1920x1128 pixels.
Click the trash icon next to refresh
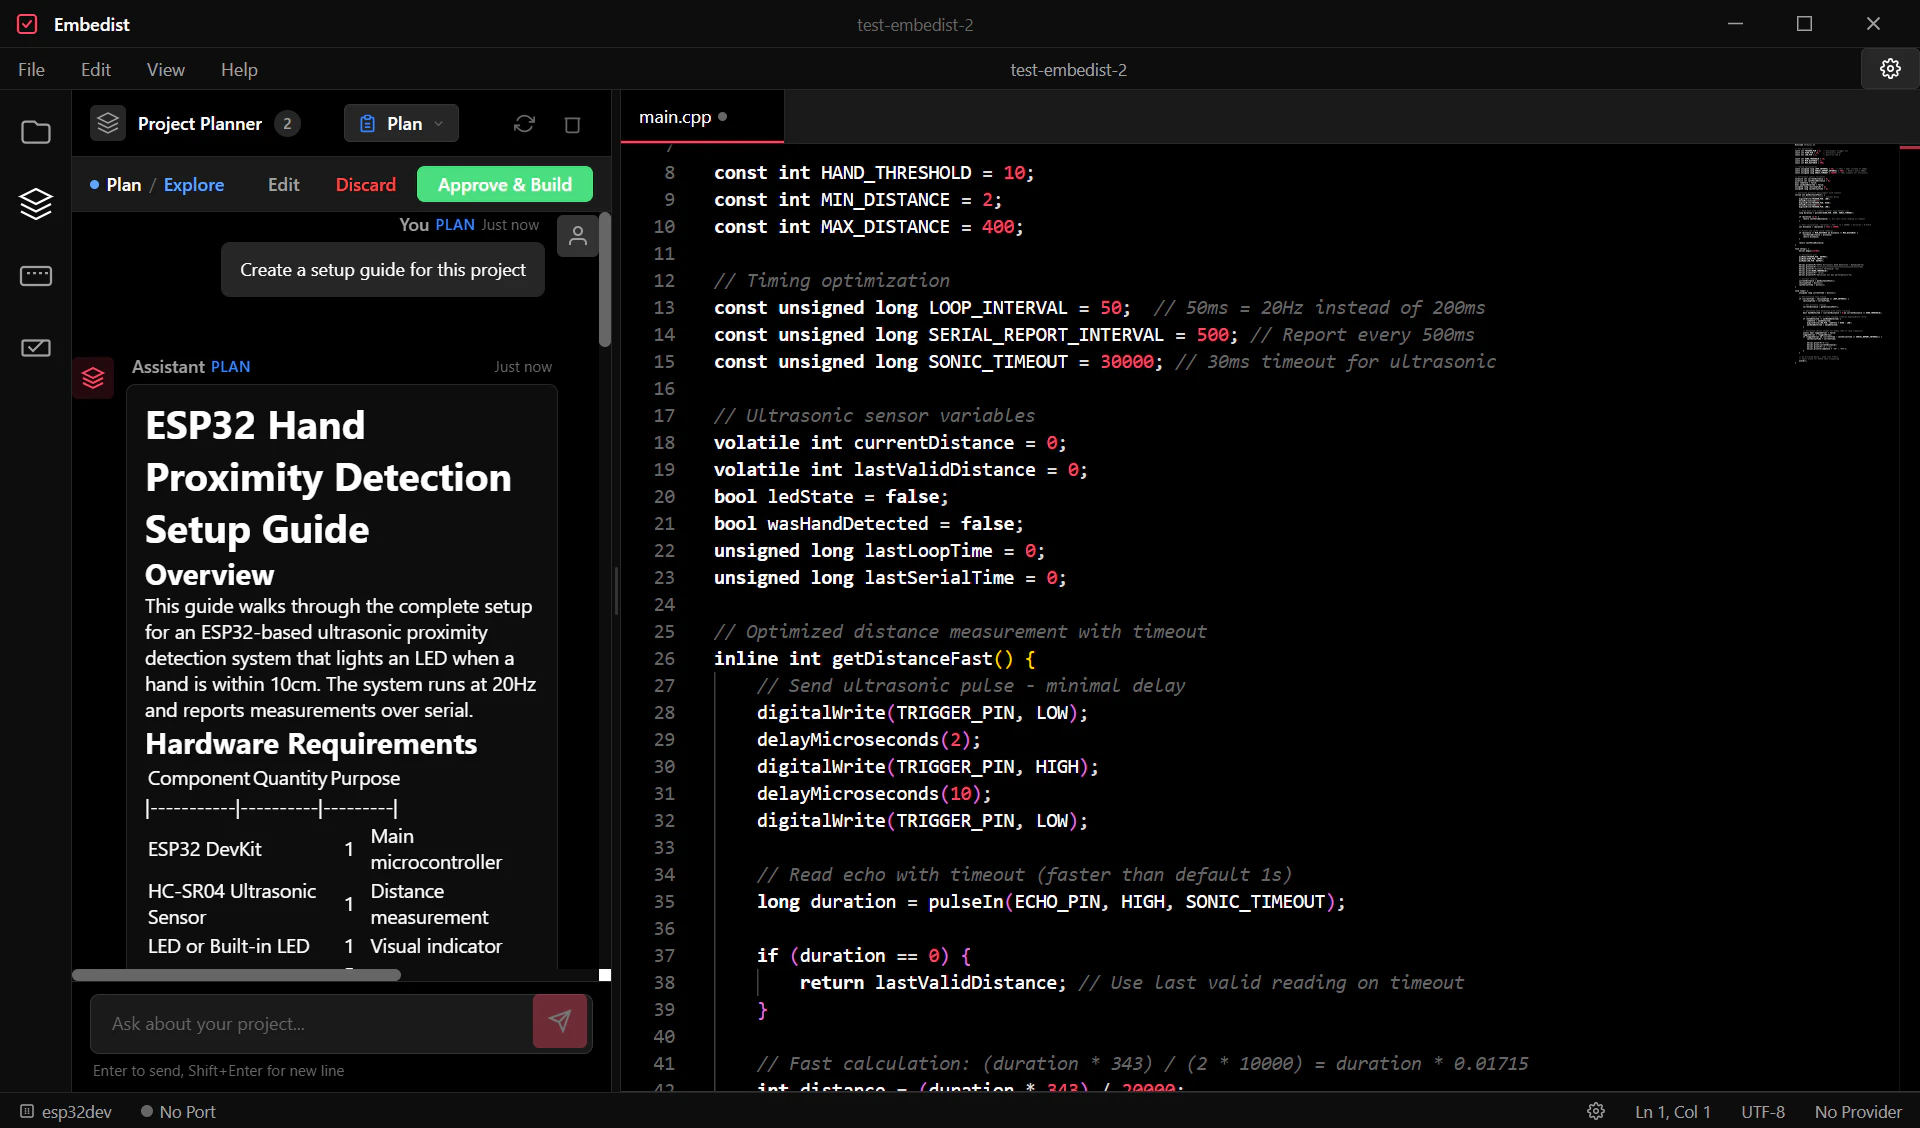(572, 125)
